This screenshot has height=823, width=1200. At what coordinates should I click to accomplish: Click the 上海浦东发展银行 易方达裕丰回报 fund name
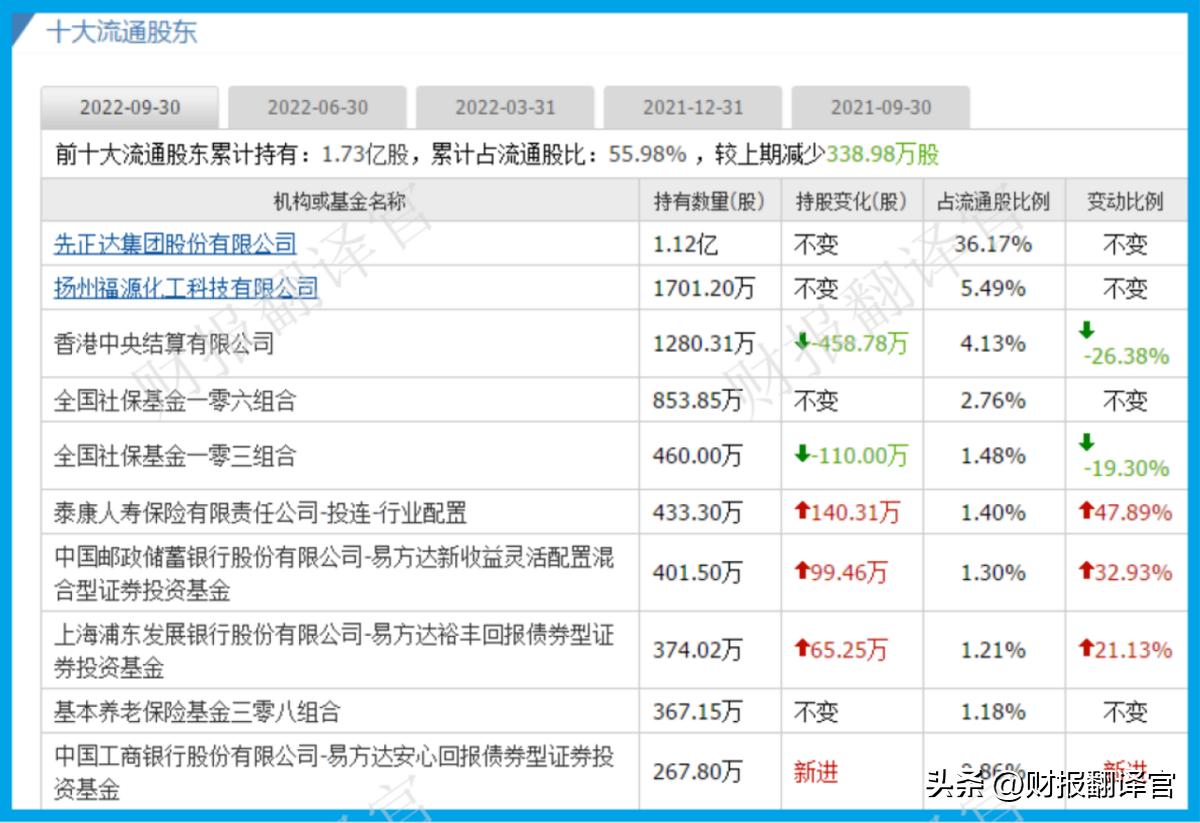(334, 650)
